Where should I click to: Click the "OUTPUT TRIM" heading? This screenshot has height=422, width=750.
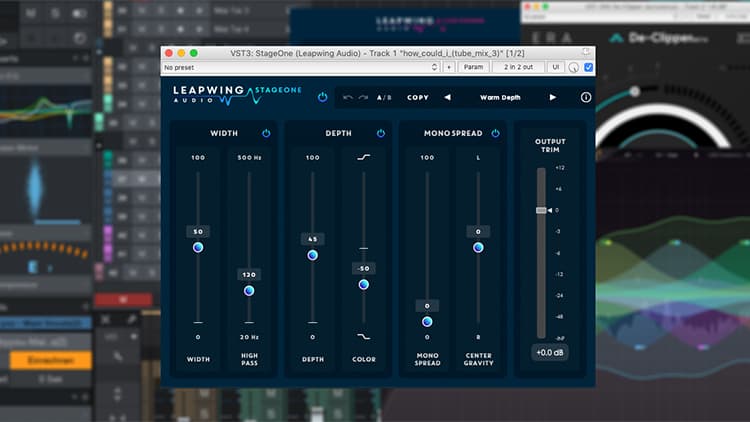tap(550, 145)
